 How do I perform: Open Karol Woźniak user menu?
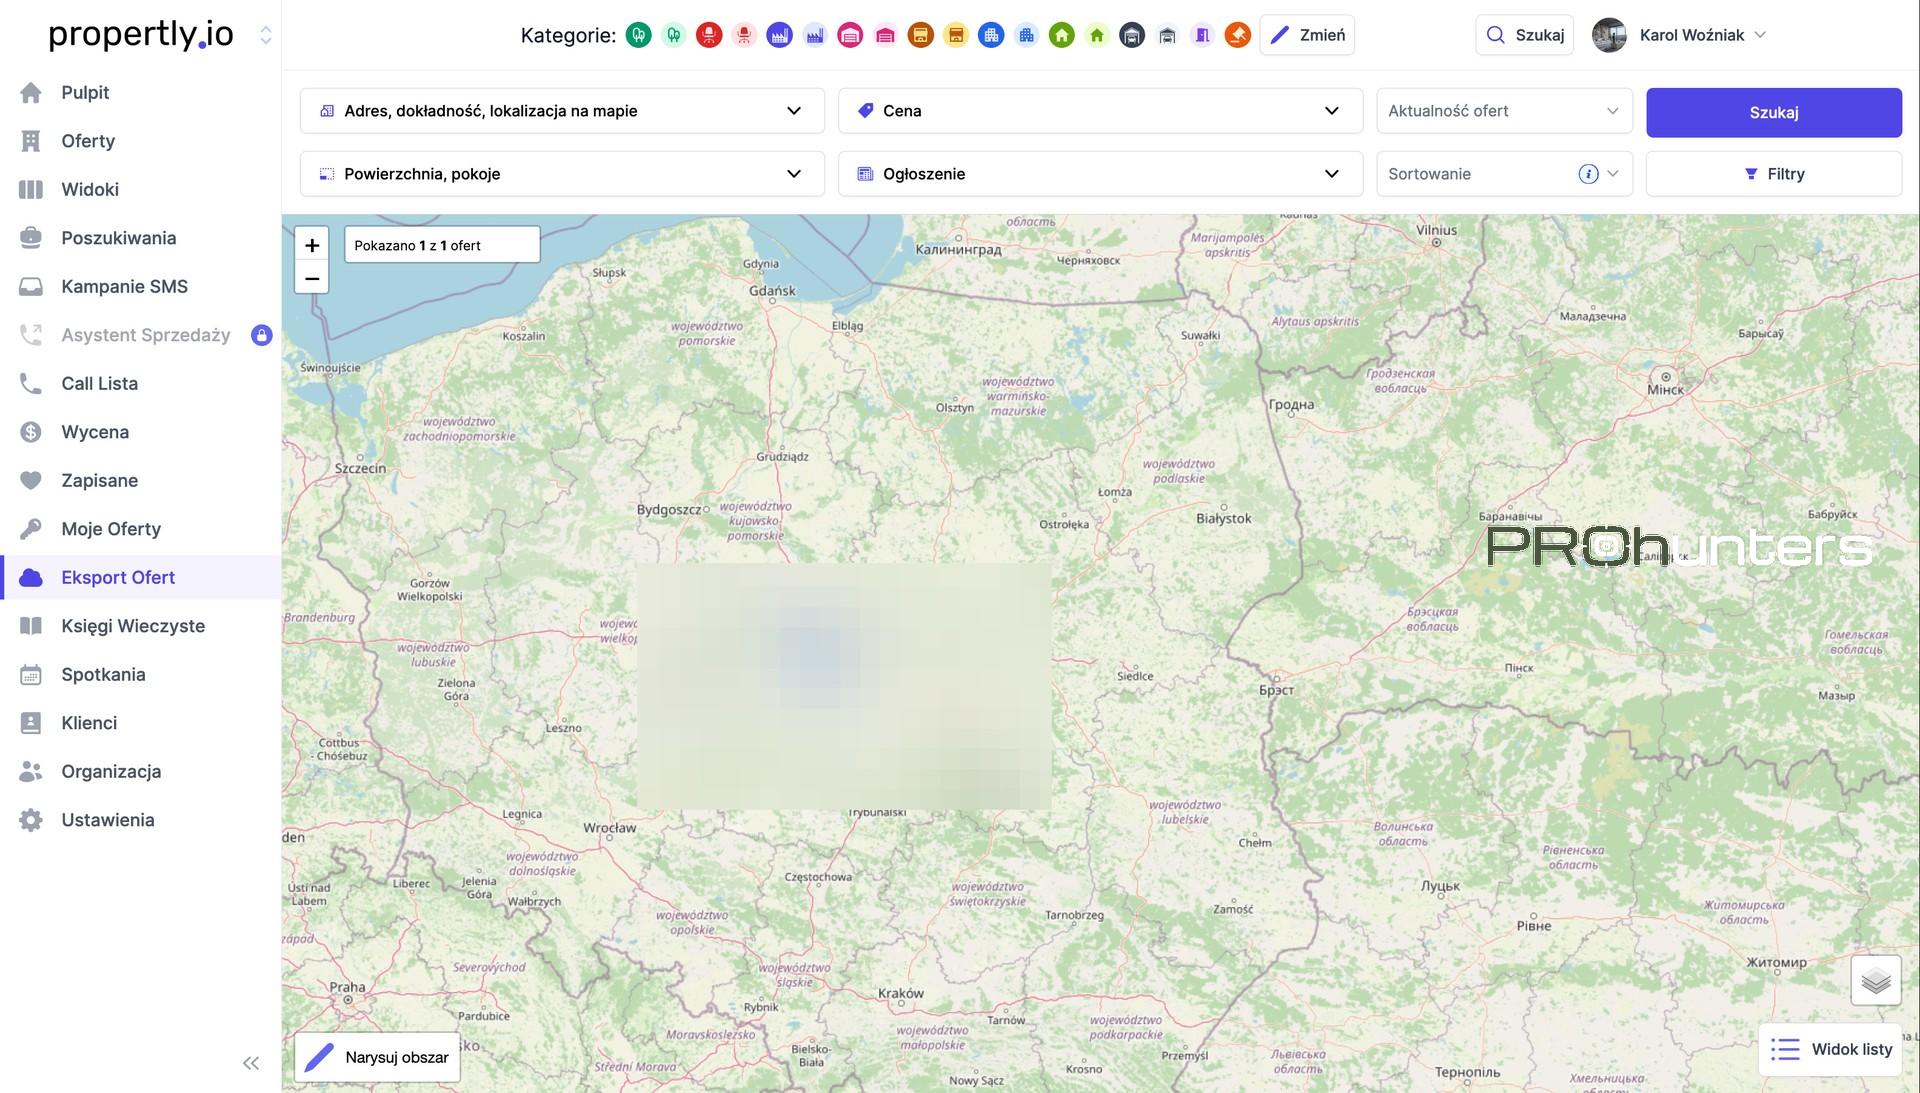(x=1690, y=35)
